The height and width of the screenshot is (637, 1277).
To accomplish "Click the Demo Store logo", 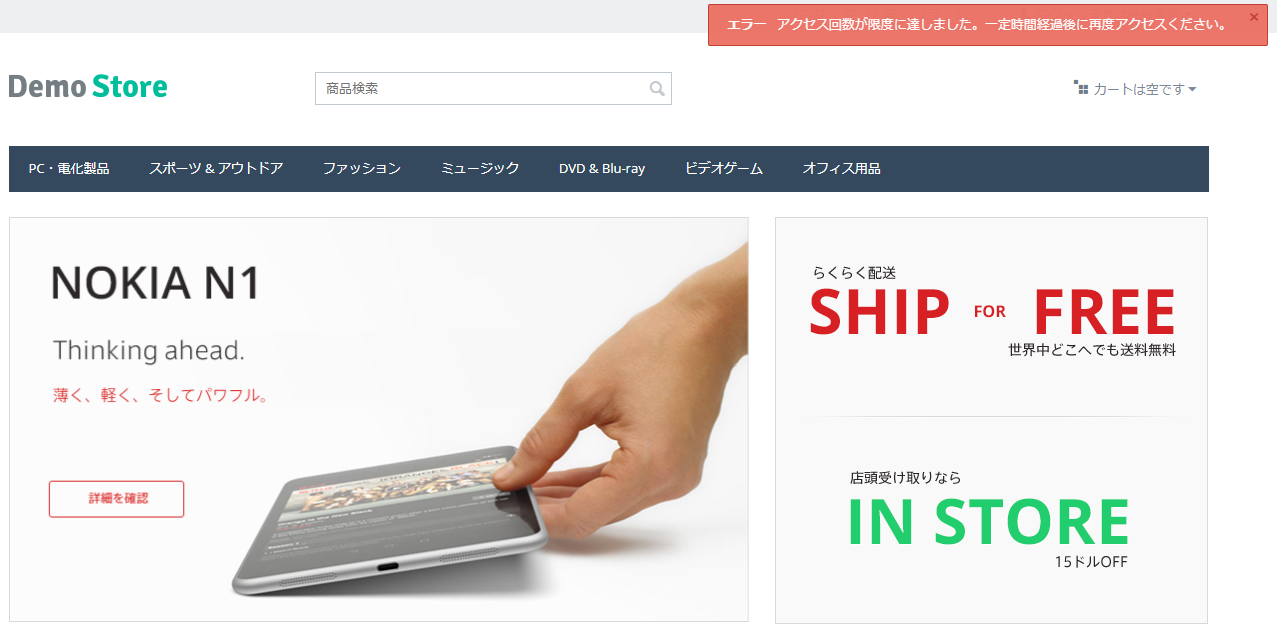I will [88, 87].
